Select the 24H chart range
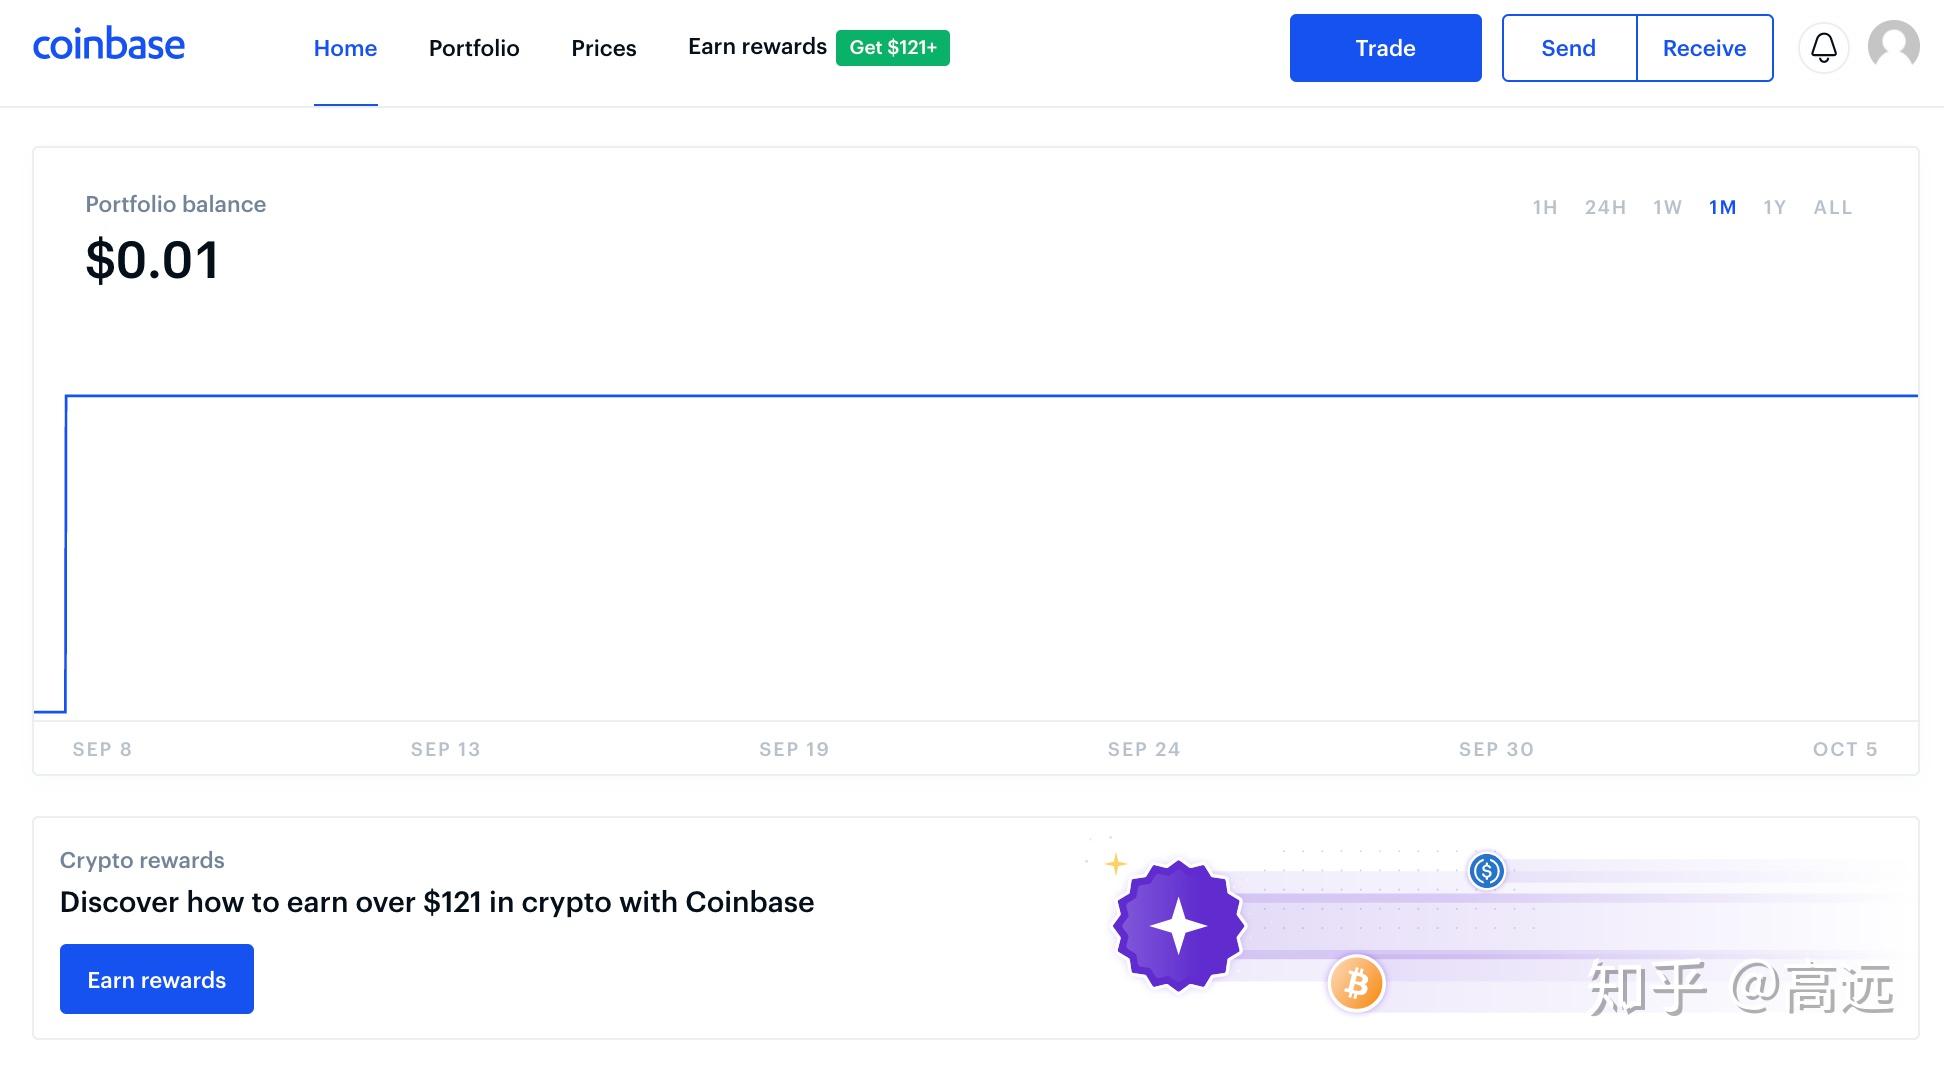Image resolution: width=1944 pixels, height=1066 pixels. click(x=1605, y=208)
